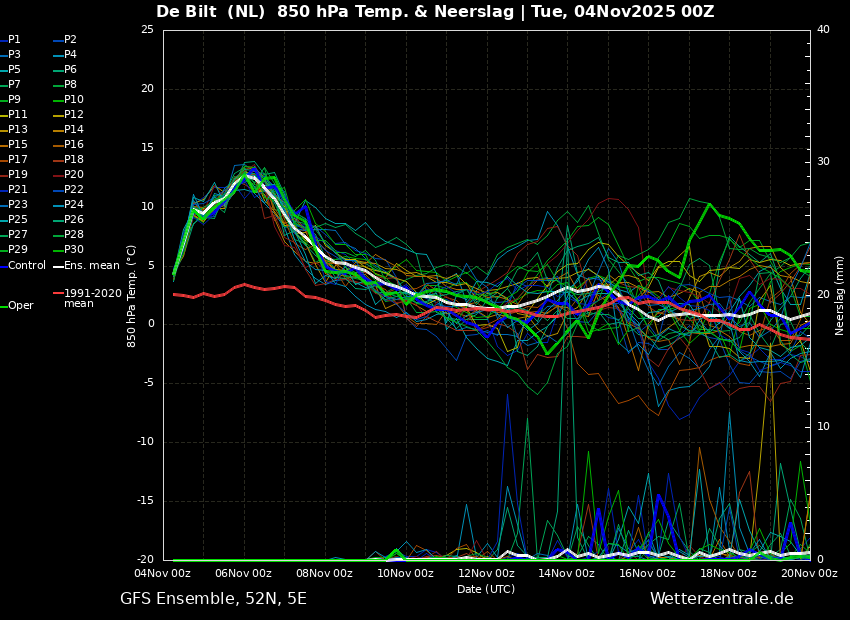Select the P25 legend entry
The height and width of the screenshot is (620, 850).
point(18,220)
